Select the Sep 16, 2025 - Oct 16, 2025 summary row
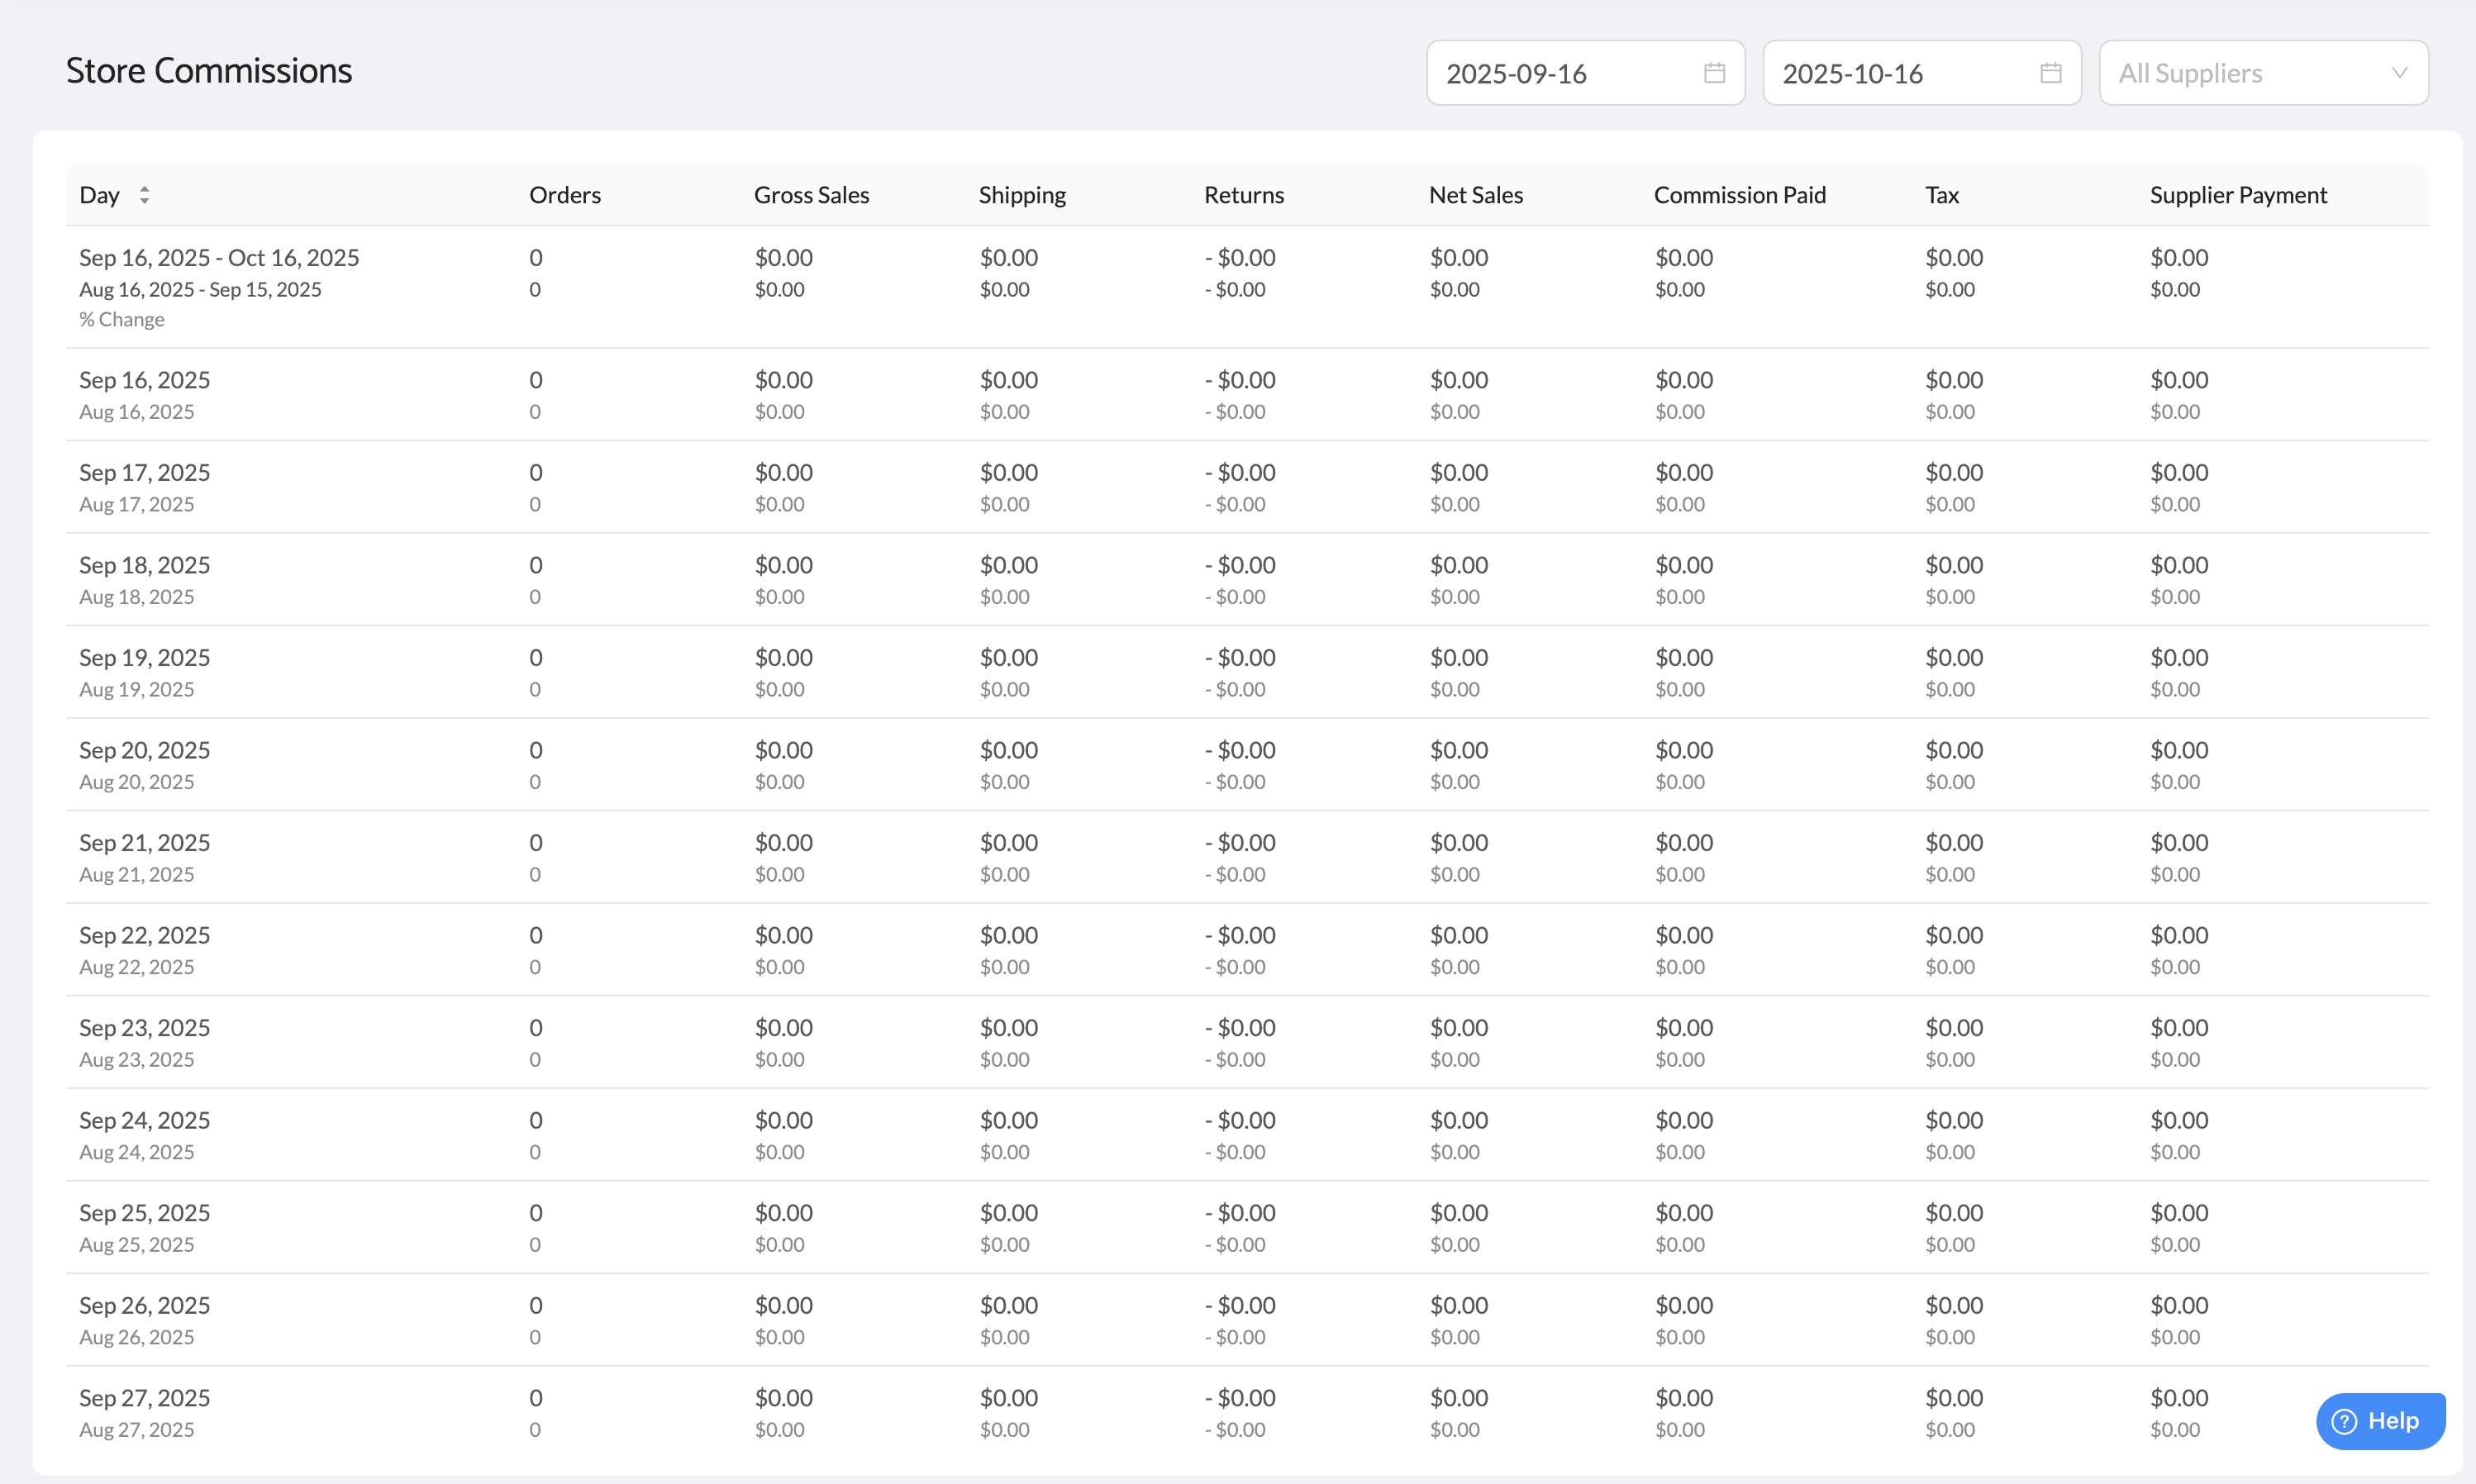 pos(219,258)
